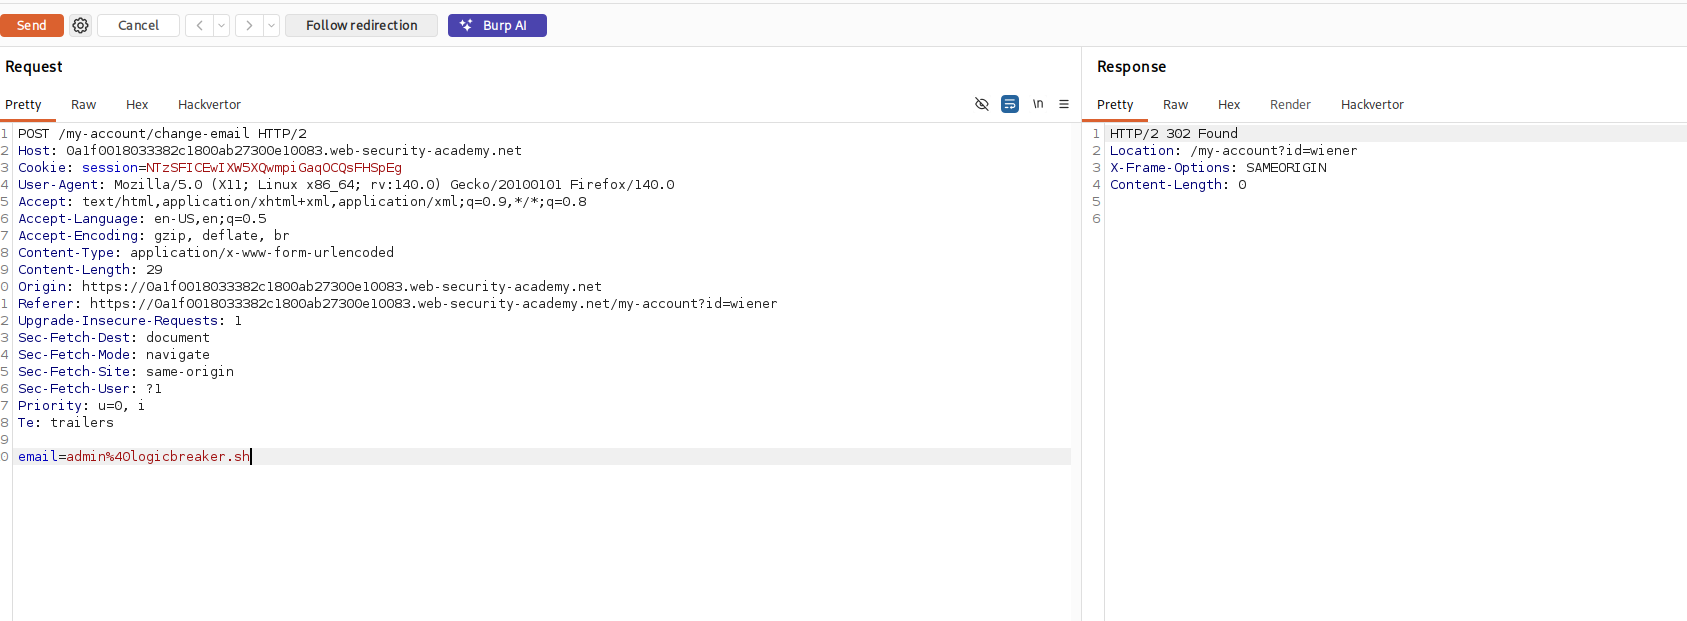Switch Request view to Pretty tab
The height and width of the screenshot is (621, 1687).
pyautogui.click(x=23, y=104)
